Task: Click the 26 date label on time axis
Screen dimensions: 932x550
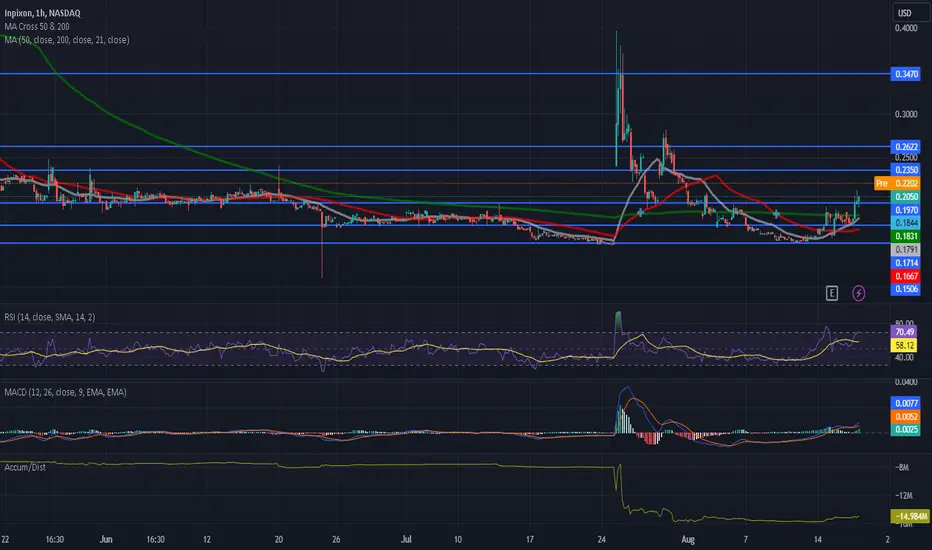Action: click(336, 539)
